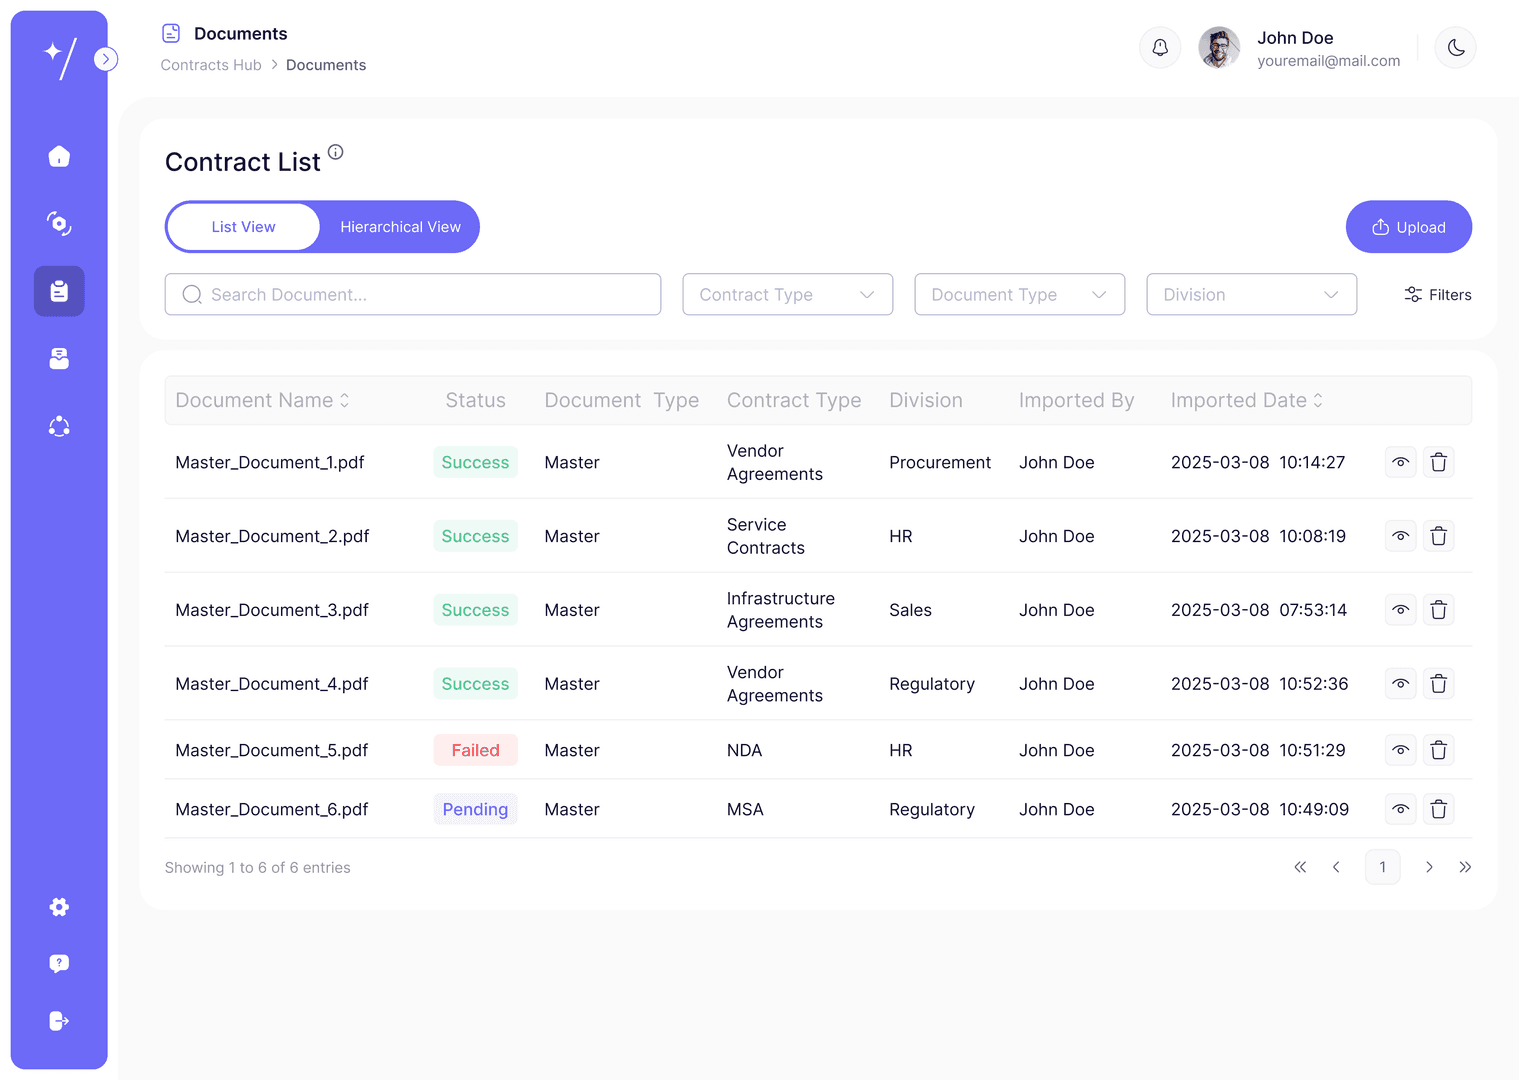This screenshot has height=1080, width=1519.
Task: Open the Division dropdown
Action: 1252,294
